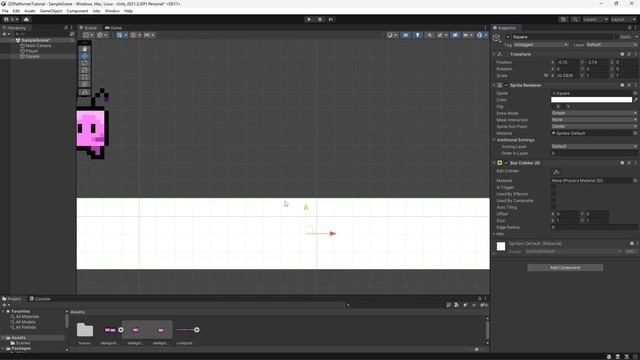Image resolution: width=640 pixels, height=360 pixels.
Task: Click the Pause button
Action: (320, 19)
